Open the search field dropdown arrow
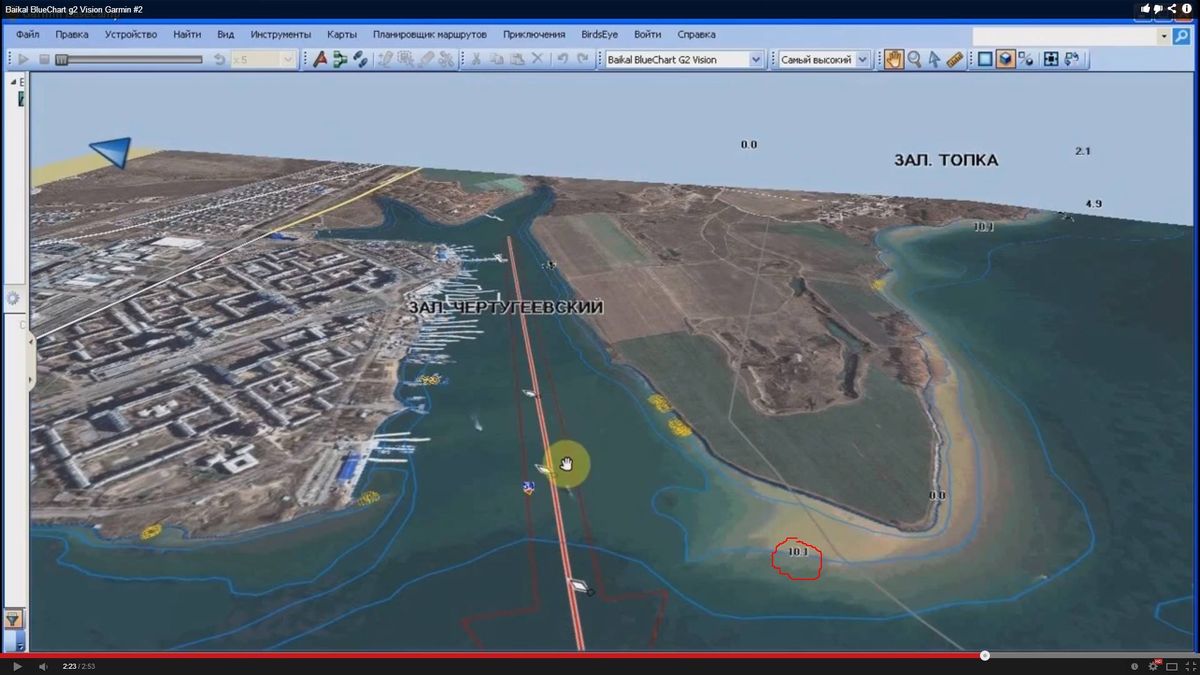The image size is (1200, 675). (x=1164, y=35)
